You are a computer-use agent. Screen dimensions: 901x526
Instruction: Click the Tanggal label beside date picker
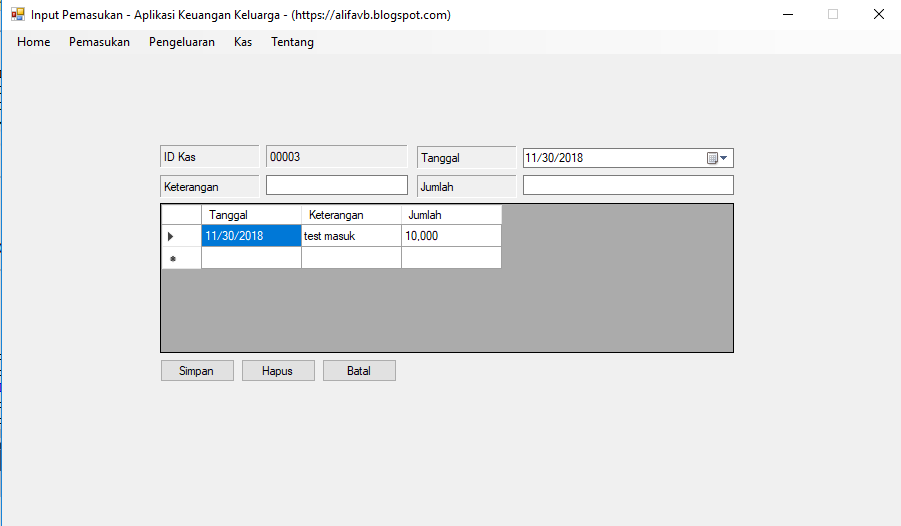click(x=467, y=158)
